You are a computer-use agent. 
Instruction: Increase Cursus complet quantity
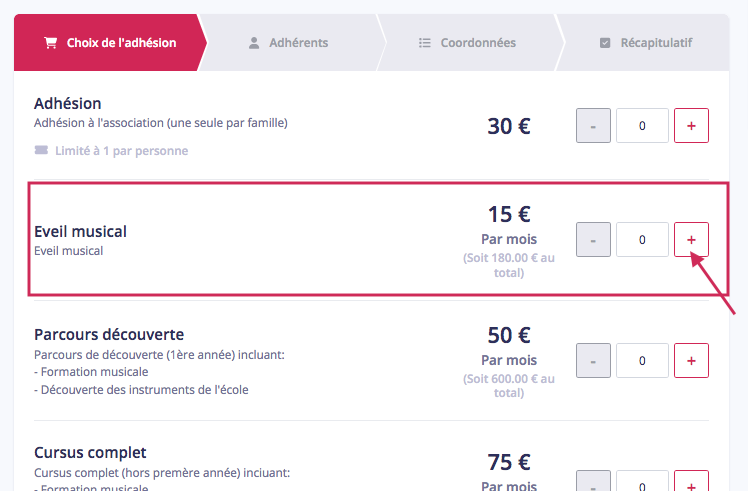(691, 481)
